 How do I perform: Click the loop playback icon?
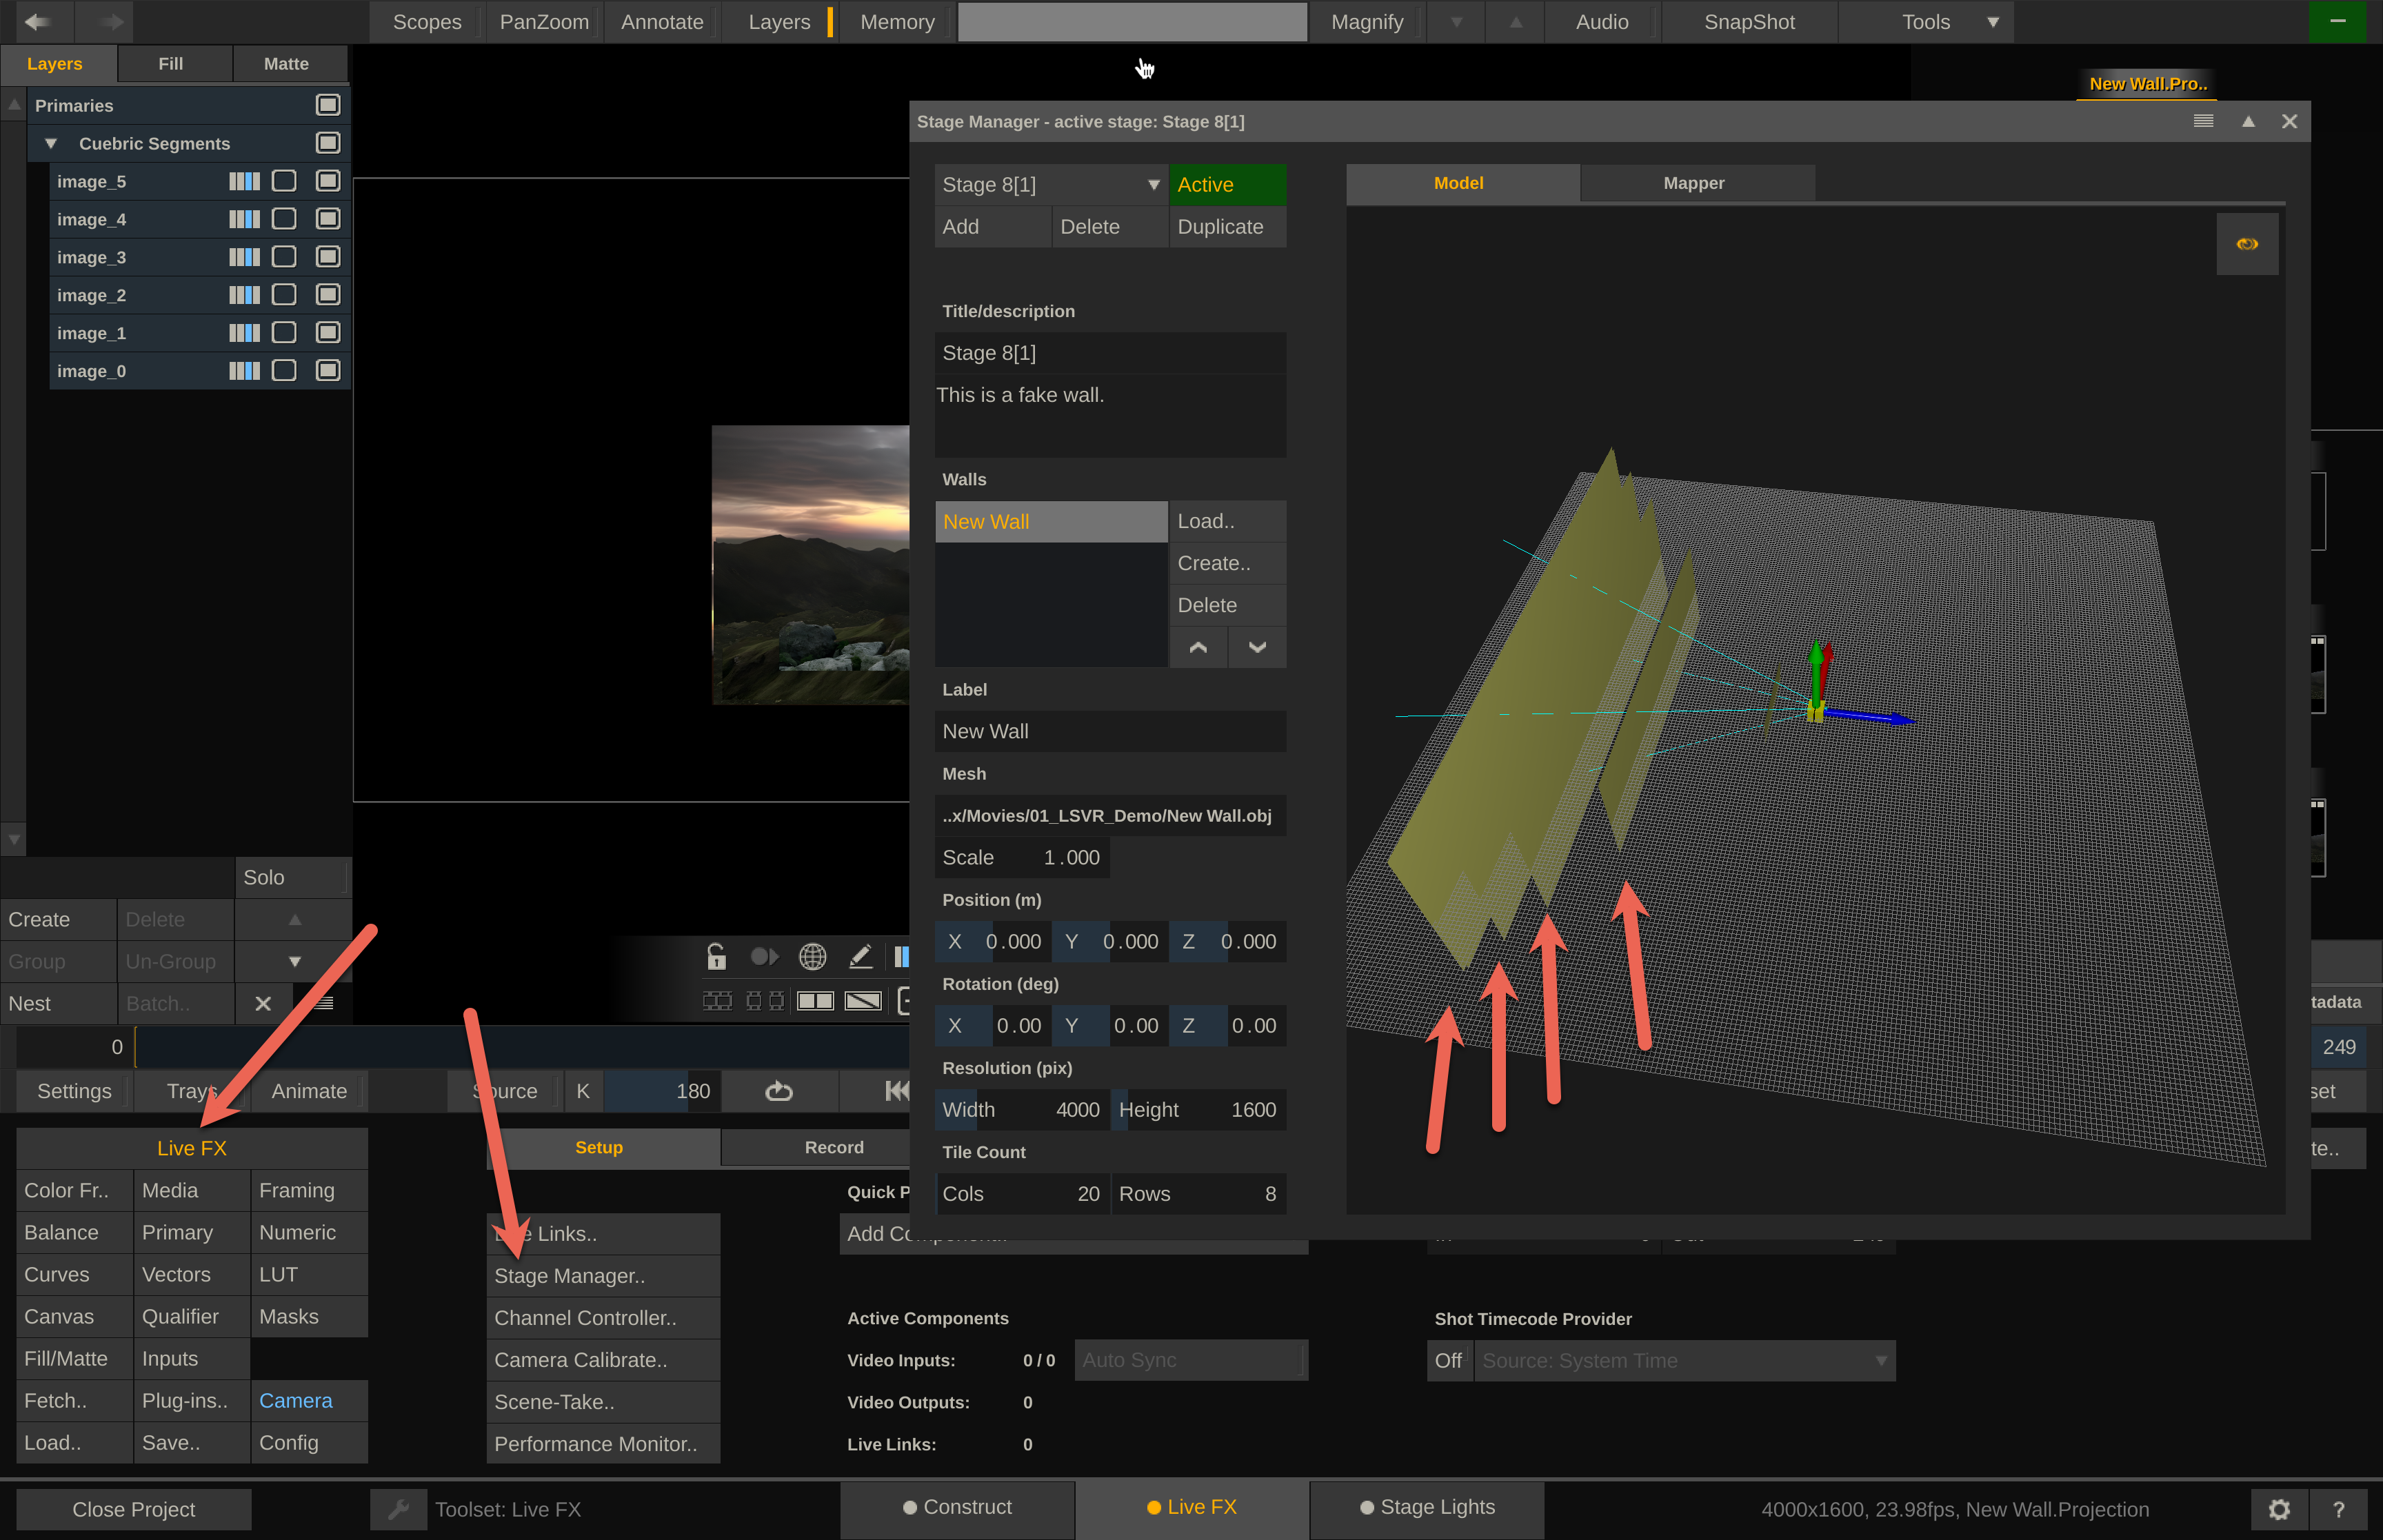tap(779, 1091)
